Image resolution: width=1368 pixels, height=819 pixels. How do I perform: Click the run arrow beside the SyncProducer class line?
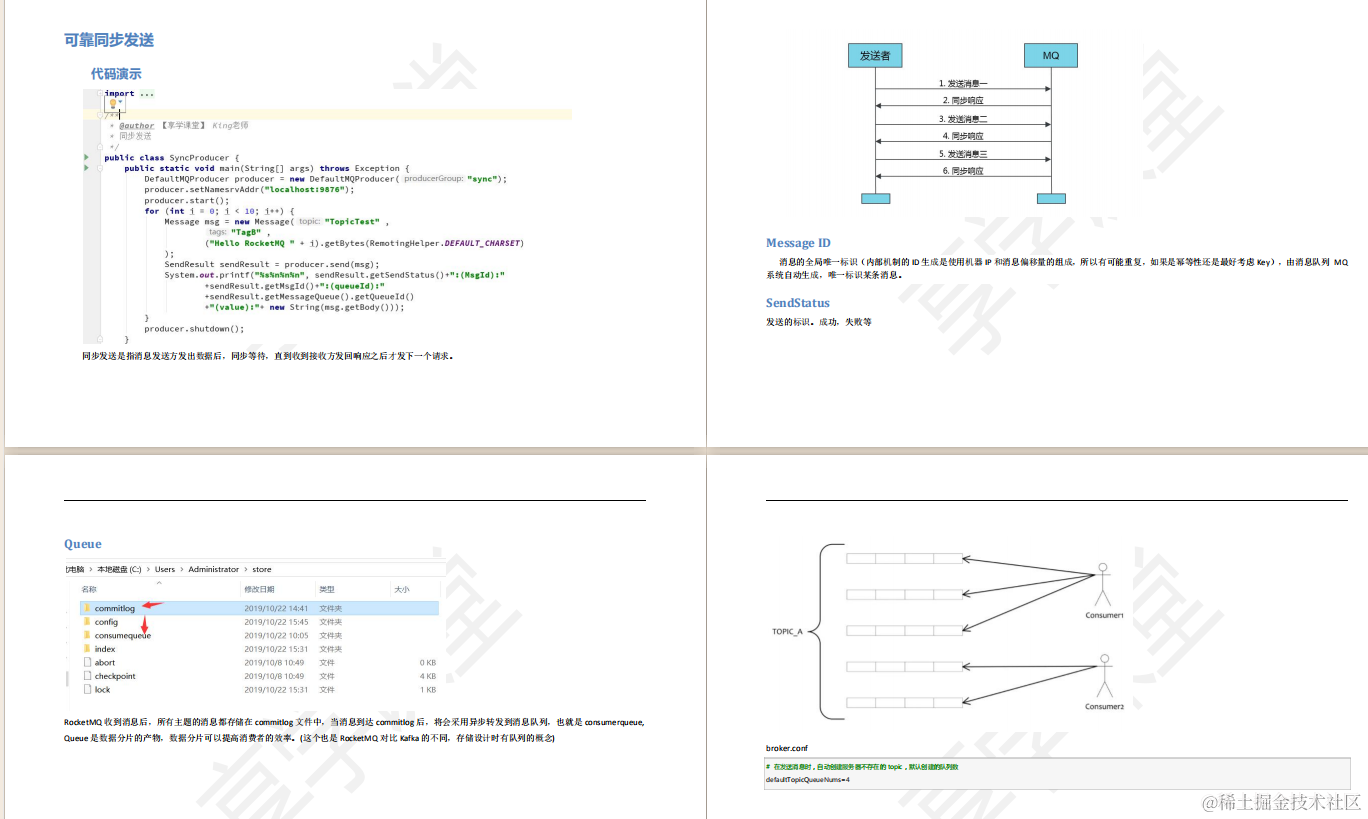click(87, 158)
